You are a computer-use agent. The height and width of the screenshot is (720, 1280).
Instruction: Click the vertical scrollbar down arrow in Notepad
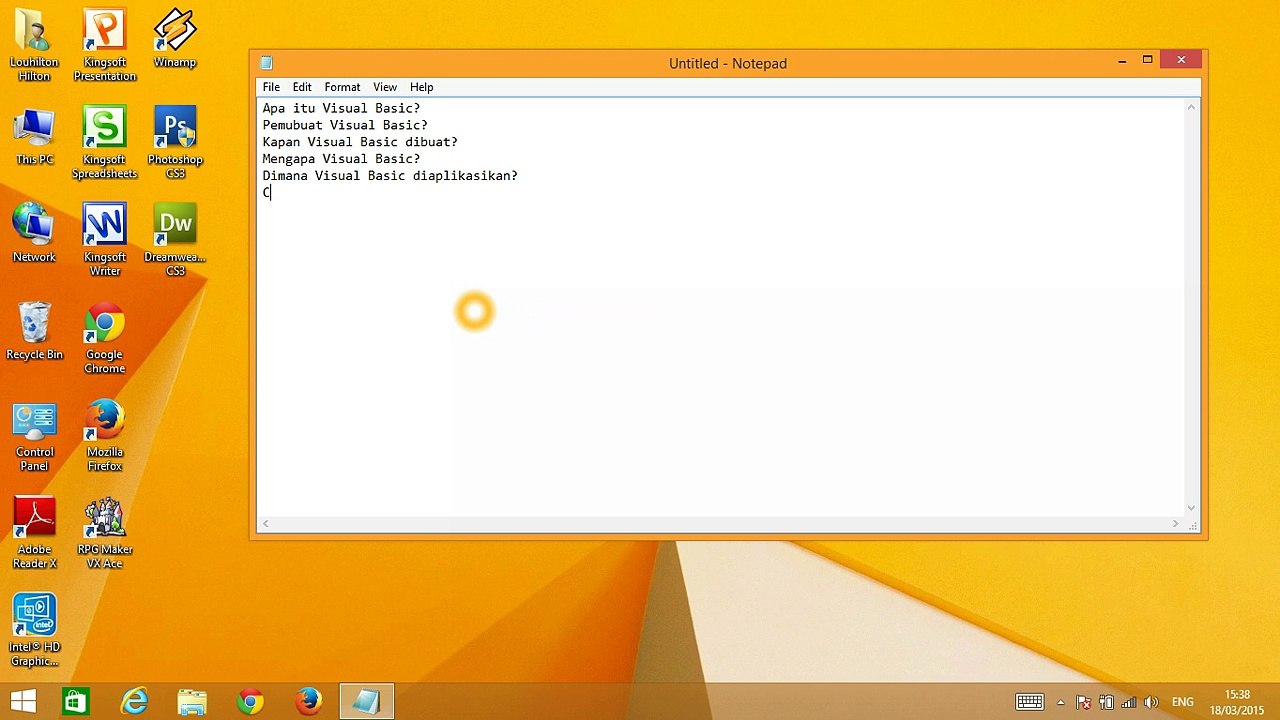[x=1192, y=508]
